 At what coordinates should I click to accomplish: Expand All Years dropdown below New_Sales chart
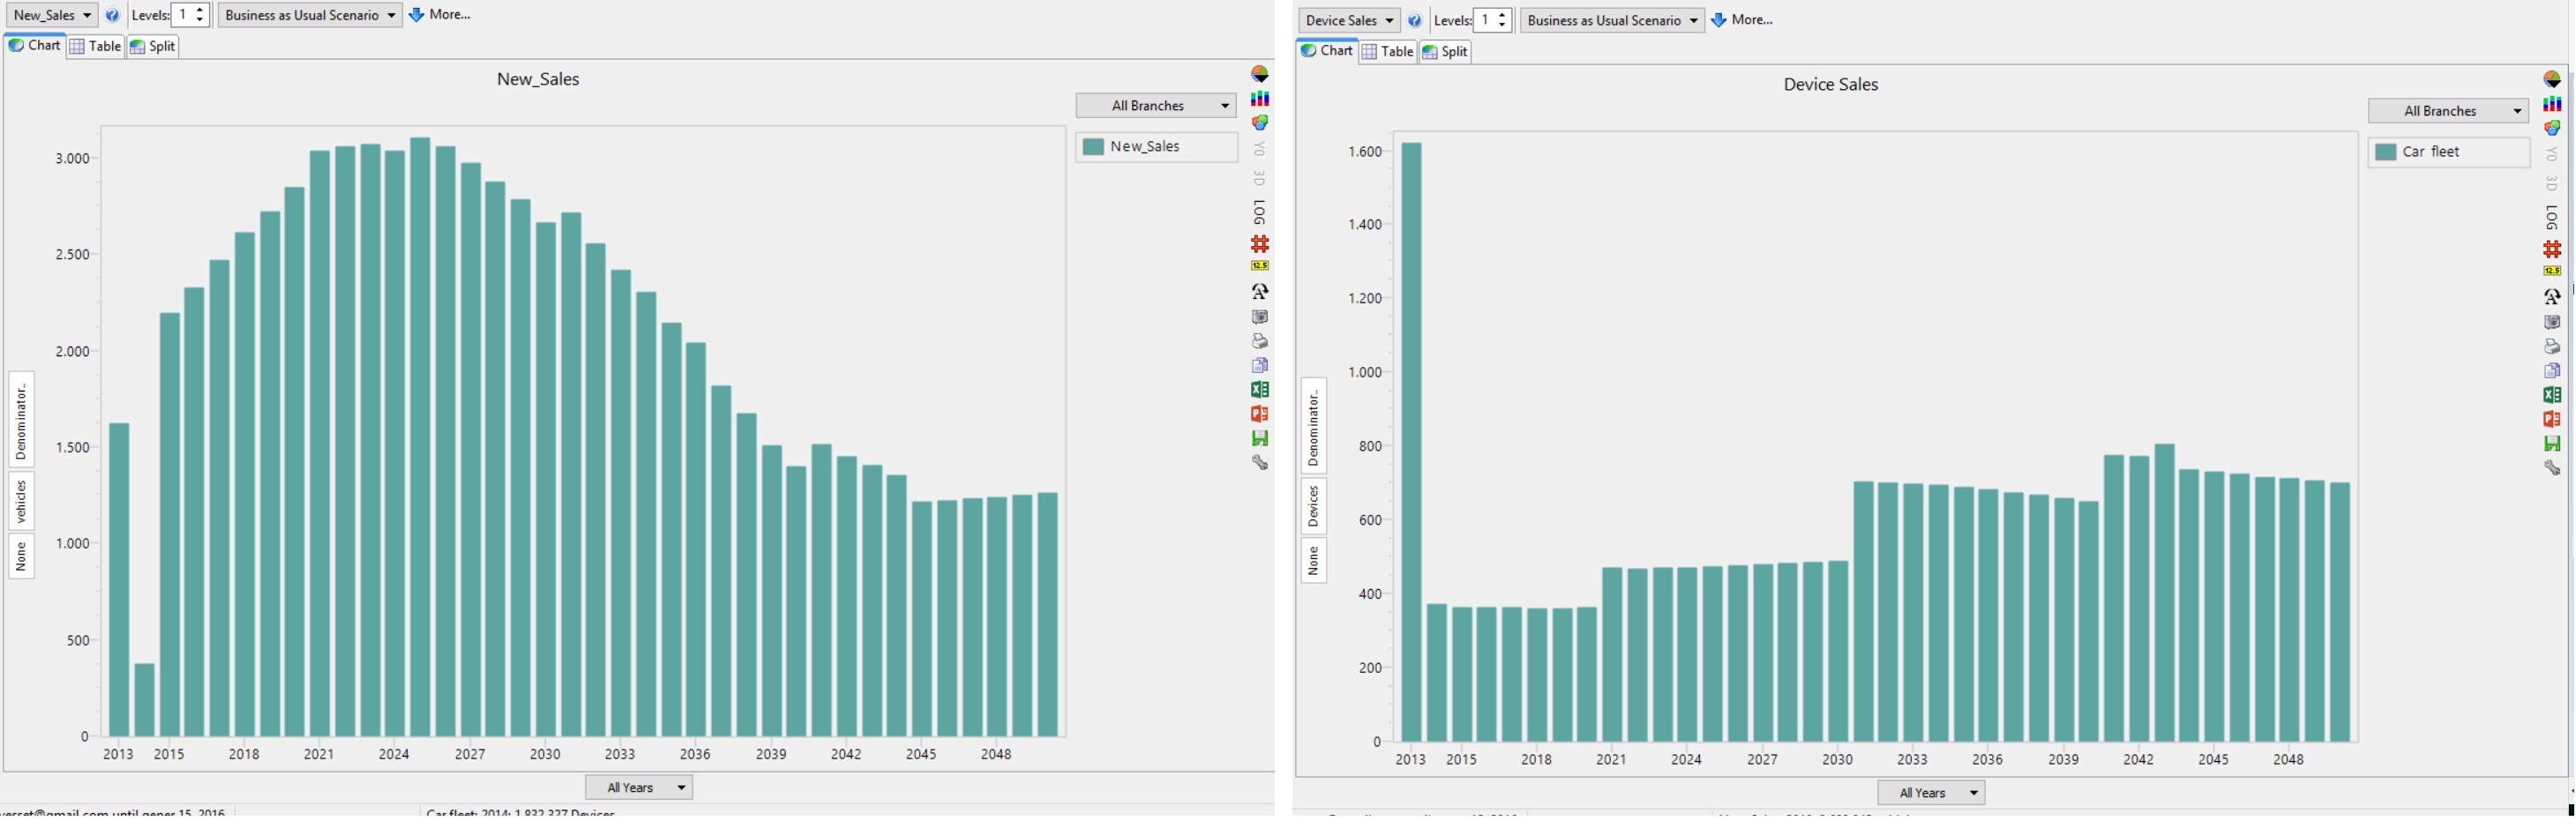click(x=639, y=787)
